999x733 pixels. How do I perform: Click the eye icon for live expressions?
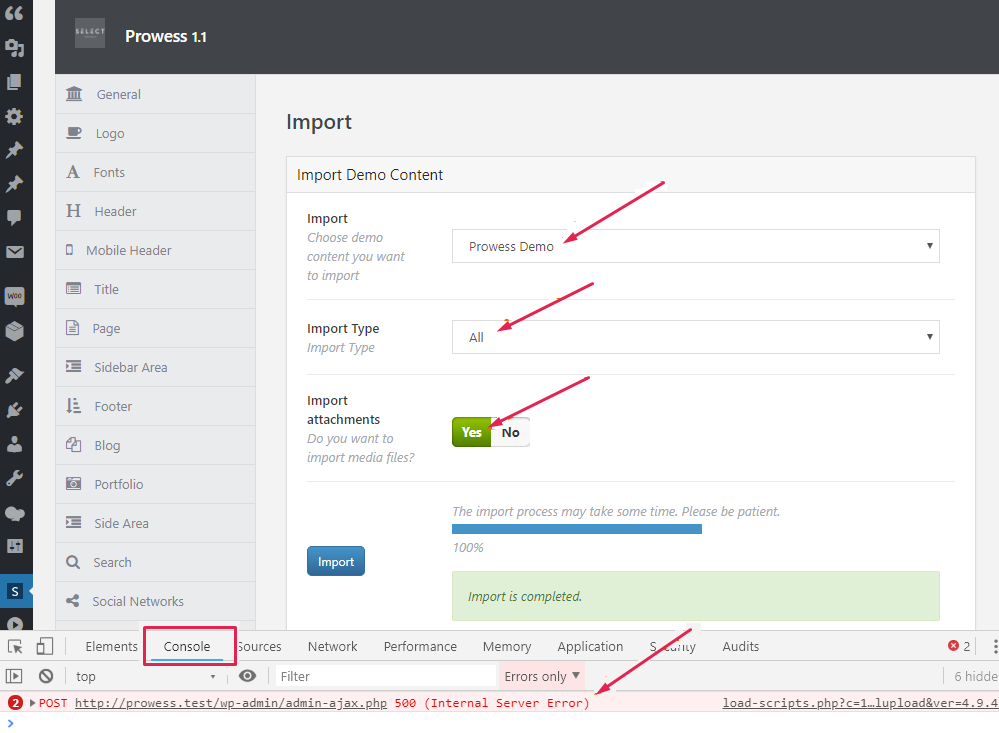point(248,676)
